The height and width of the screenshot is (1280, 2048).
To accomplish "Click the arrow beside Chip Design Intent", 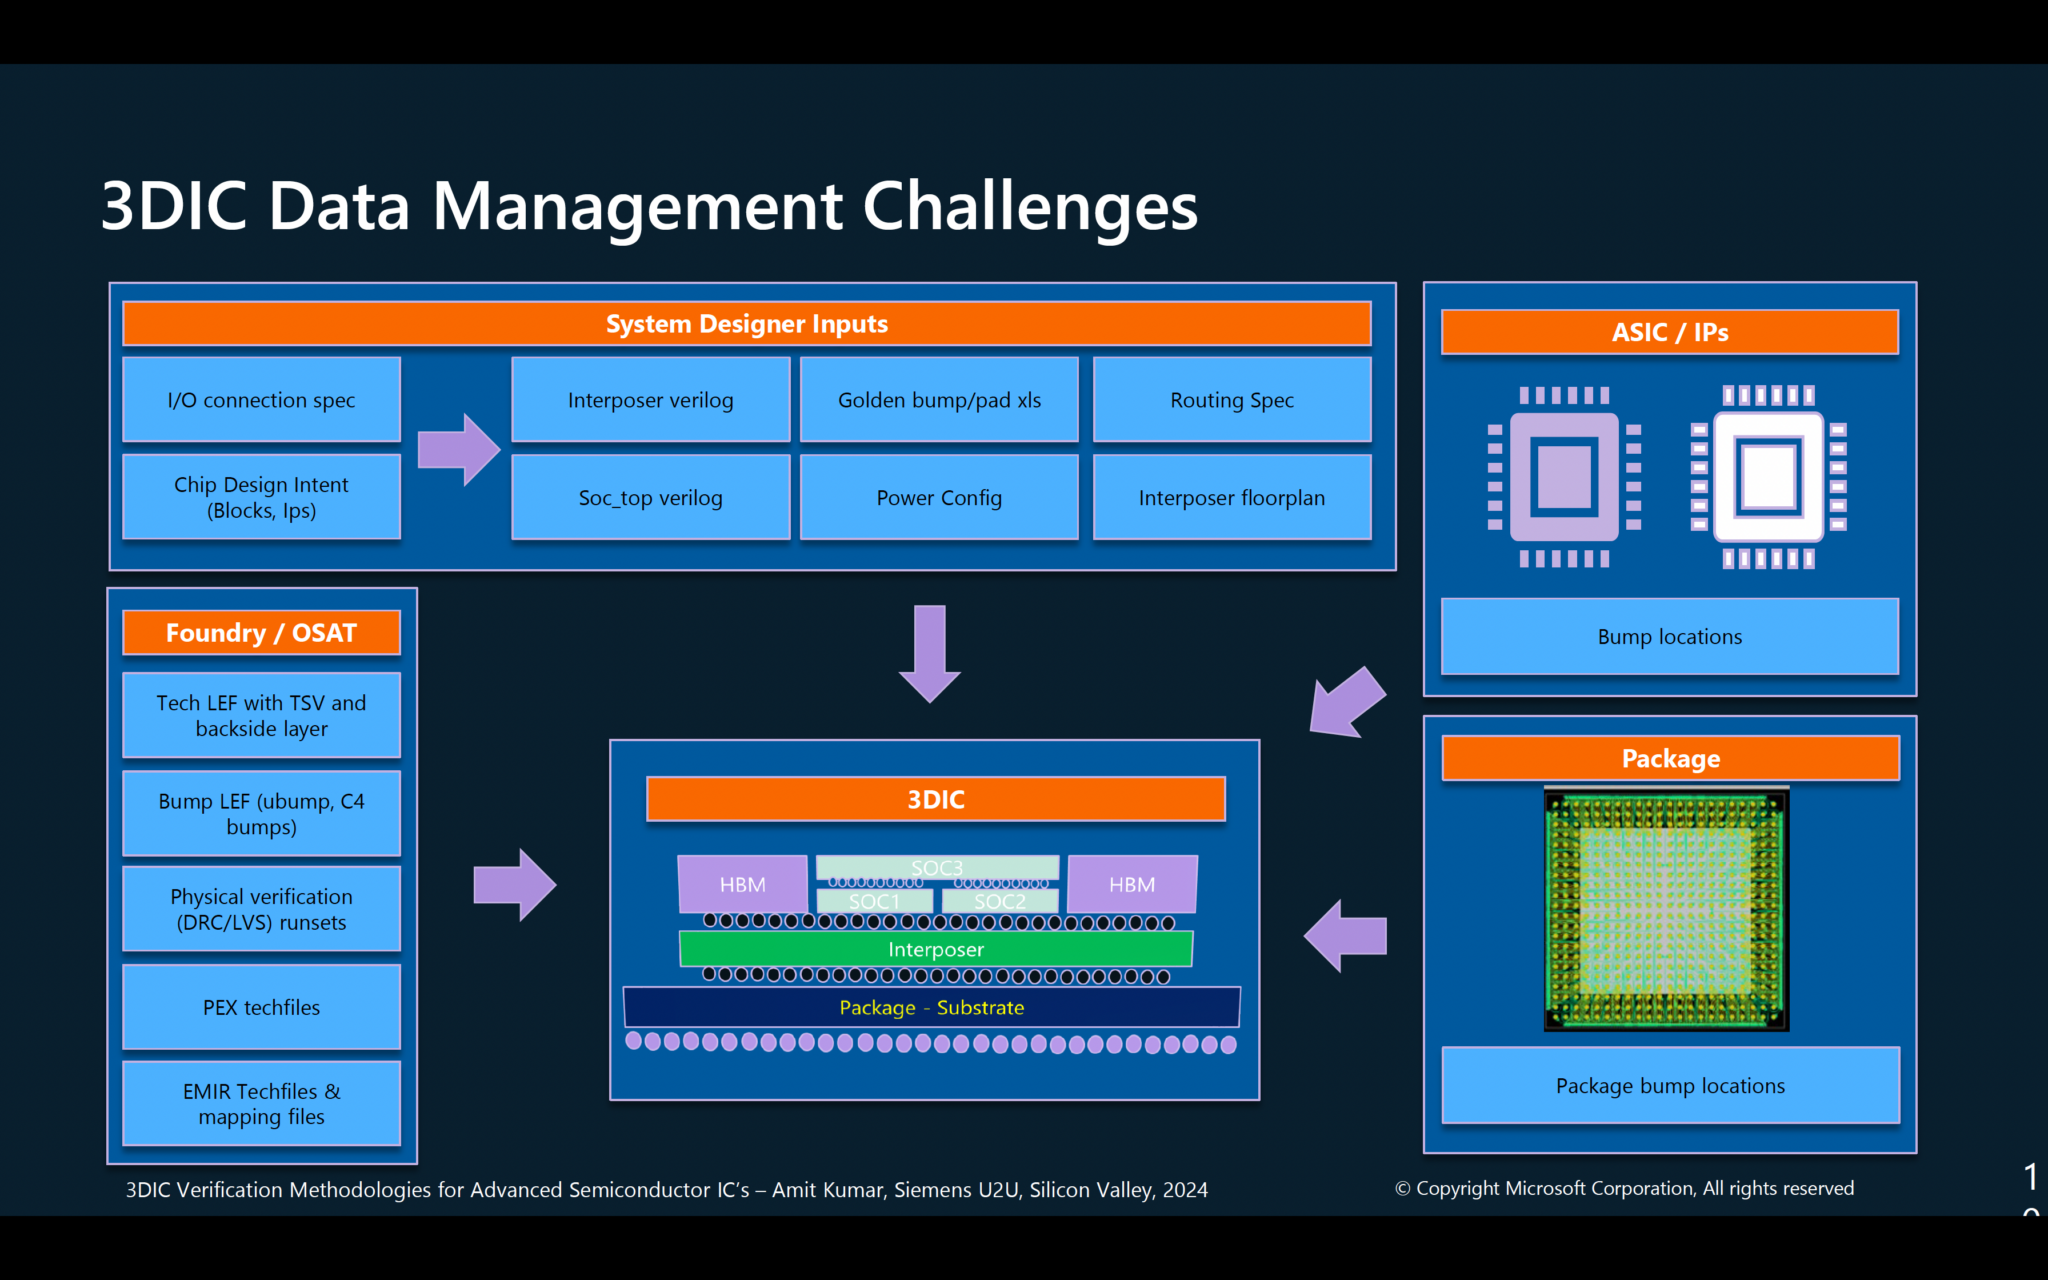I will click(457, 449).
